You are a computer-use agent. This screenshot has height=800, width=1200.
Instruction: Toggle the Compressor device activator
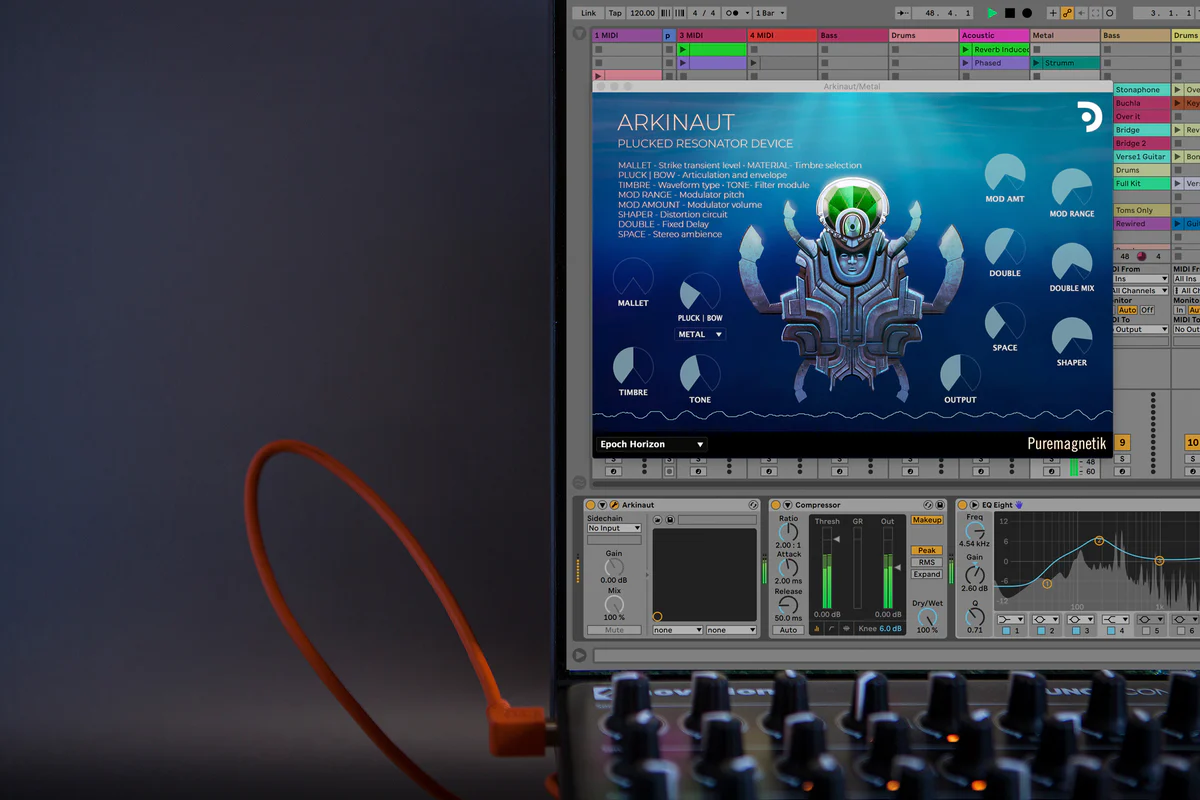point(775,505)
